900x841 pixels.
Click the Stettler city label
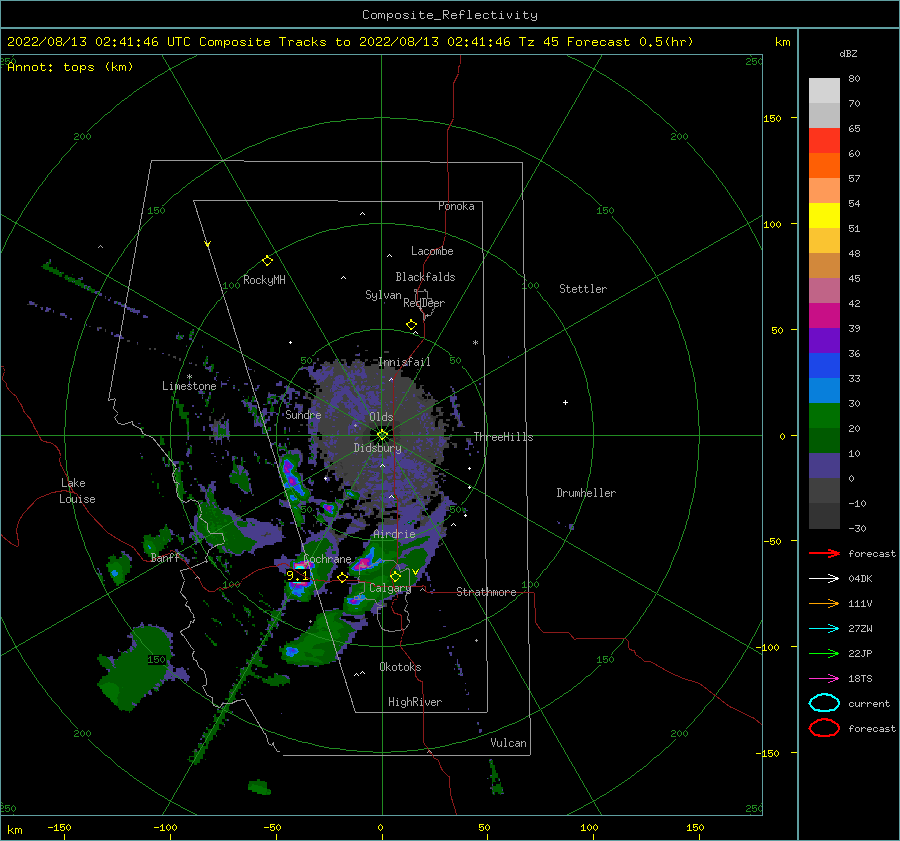(x=583, y=289)
